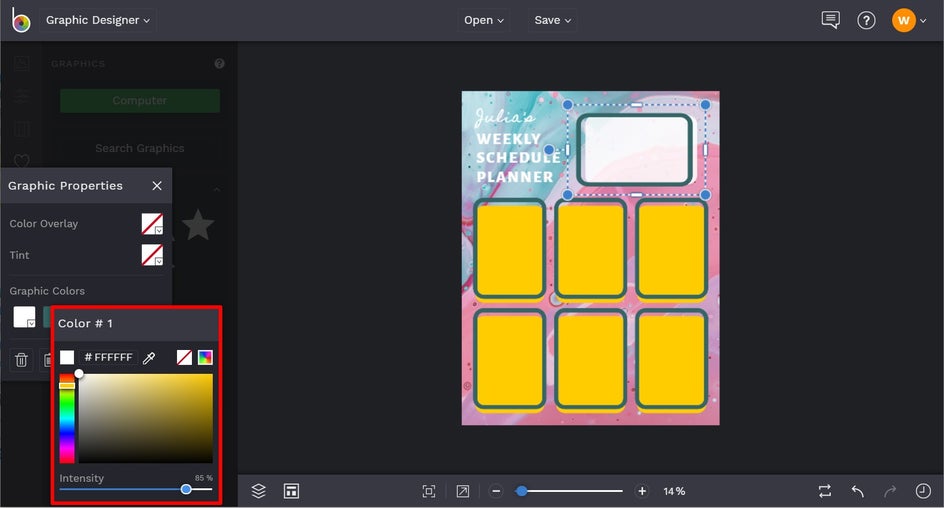Select the top-middle yellow box
The image size is (944, 508).
pyautogui.click(x=591, y=249)
